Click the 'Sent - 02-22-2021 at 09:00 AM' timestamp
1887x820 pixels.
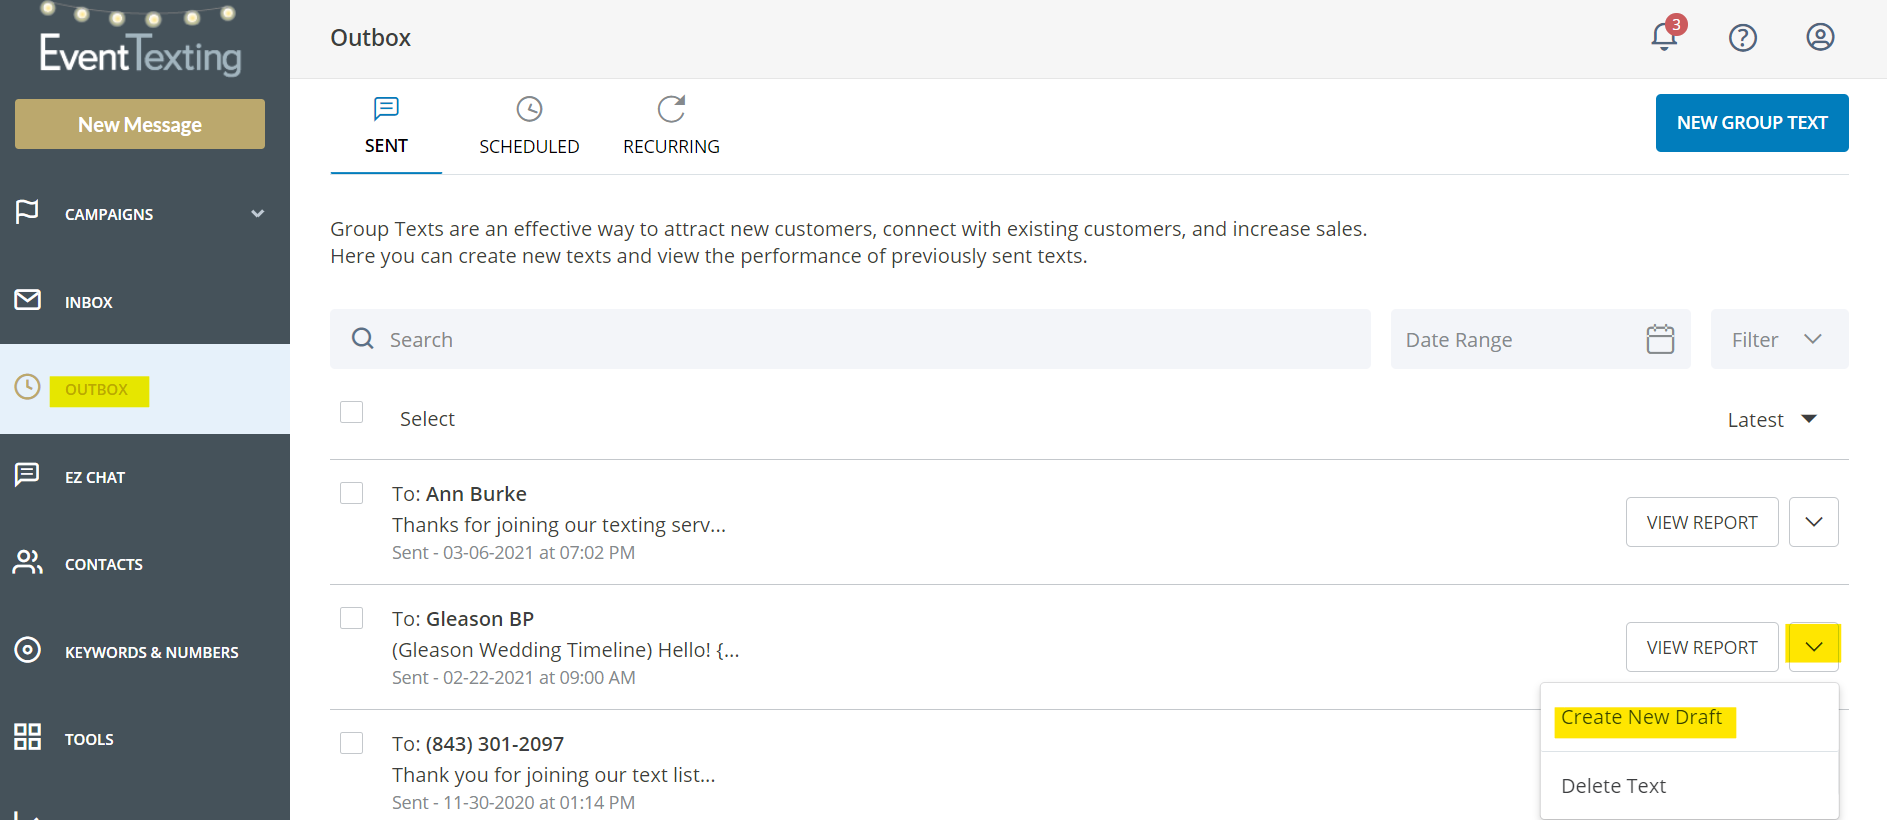tap(514, 678)
